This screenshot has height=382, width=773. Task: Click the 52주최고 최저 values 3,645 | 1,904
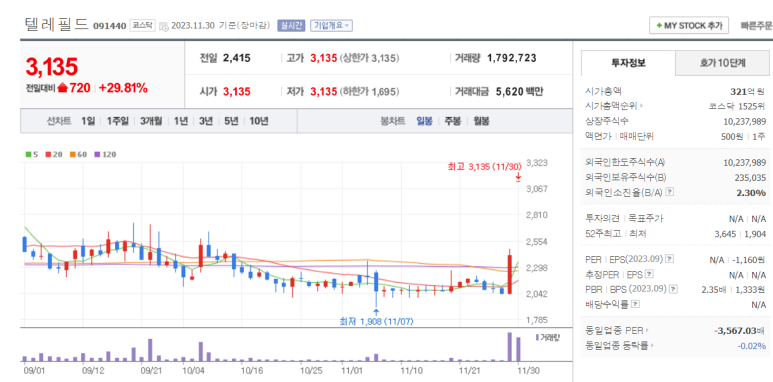point(740,234)
